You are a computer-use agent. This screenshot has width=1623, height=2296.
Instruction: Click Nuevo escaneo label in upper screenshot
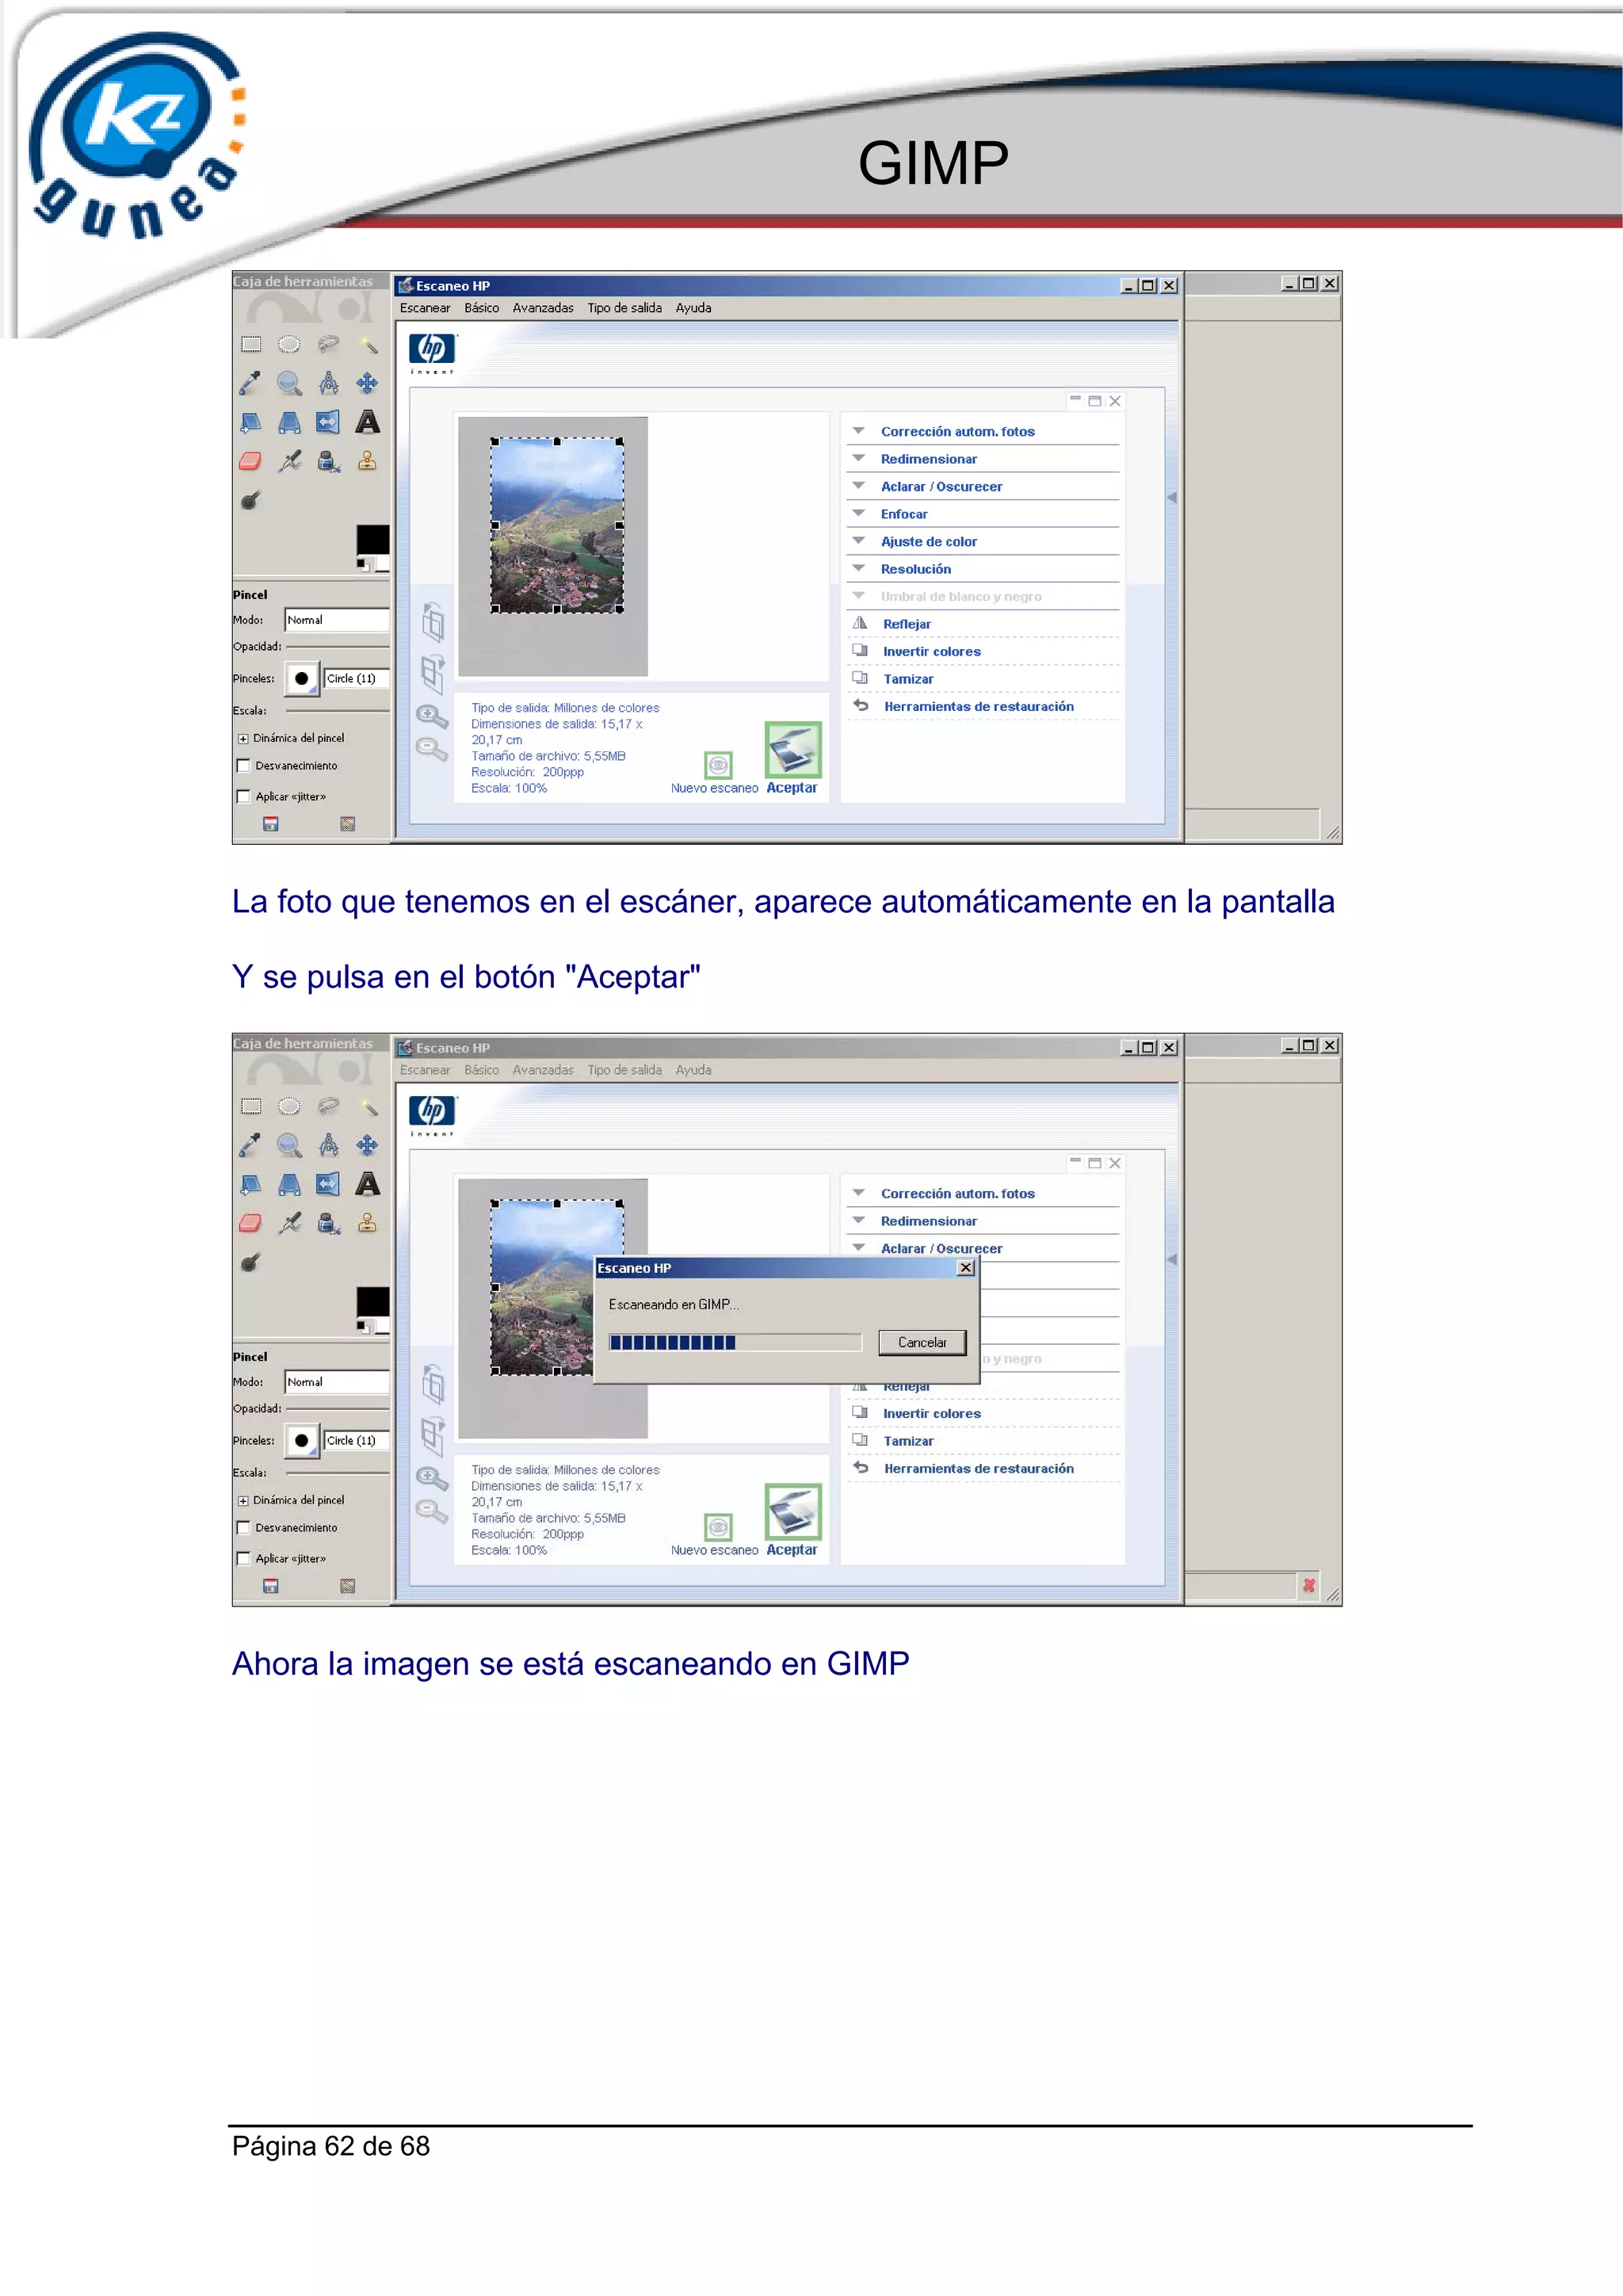point(714,789)
